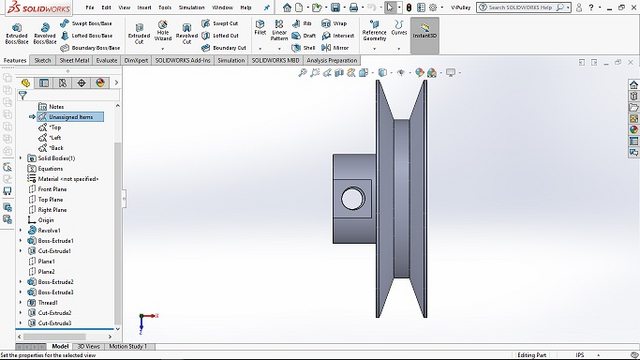
Task: Click the Zoom to Fit icon
Action: 302,73
